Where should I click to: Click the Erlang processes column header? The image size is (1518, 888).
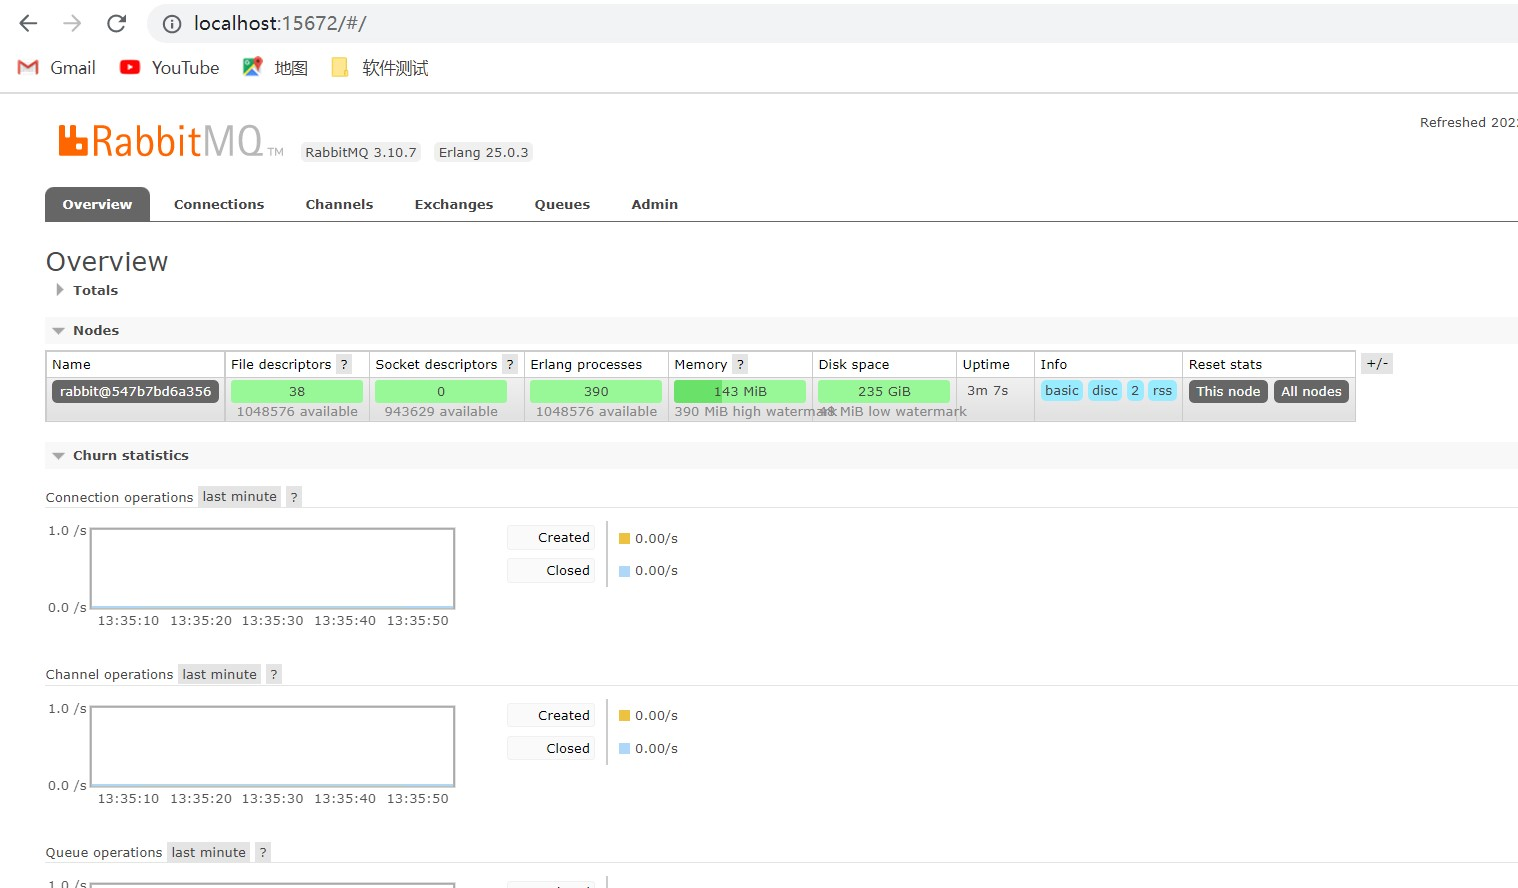(586, 364)
